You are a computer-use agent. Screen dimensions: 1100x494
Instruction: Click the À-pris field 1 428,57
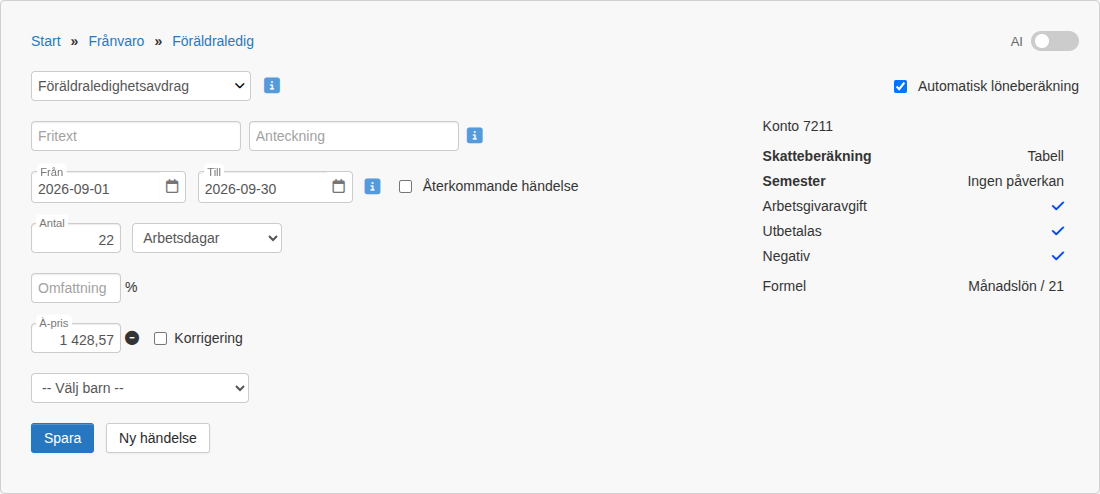coord(76,339)
